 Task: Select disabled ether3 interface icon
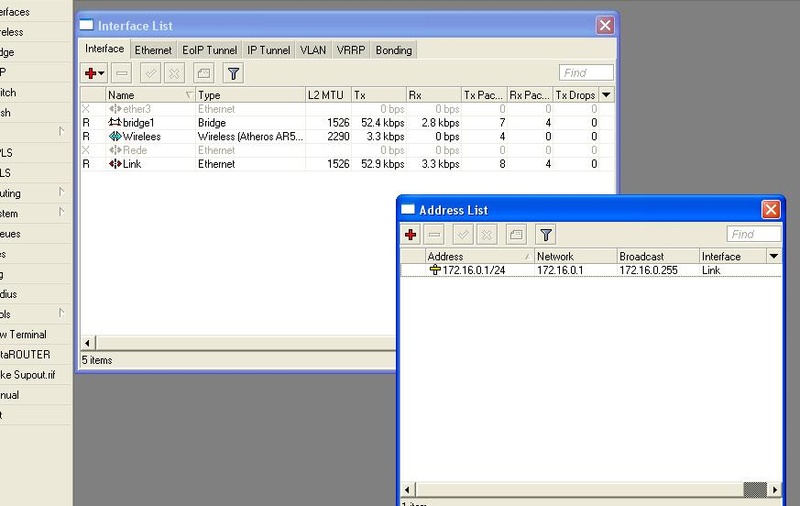point(115,109)
